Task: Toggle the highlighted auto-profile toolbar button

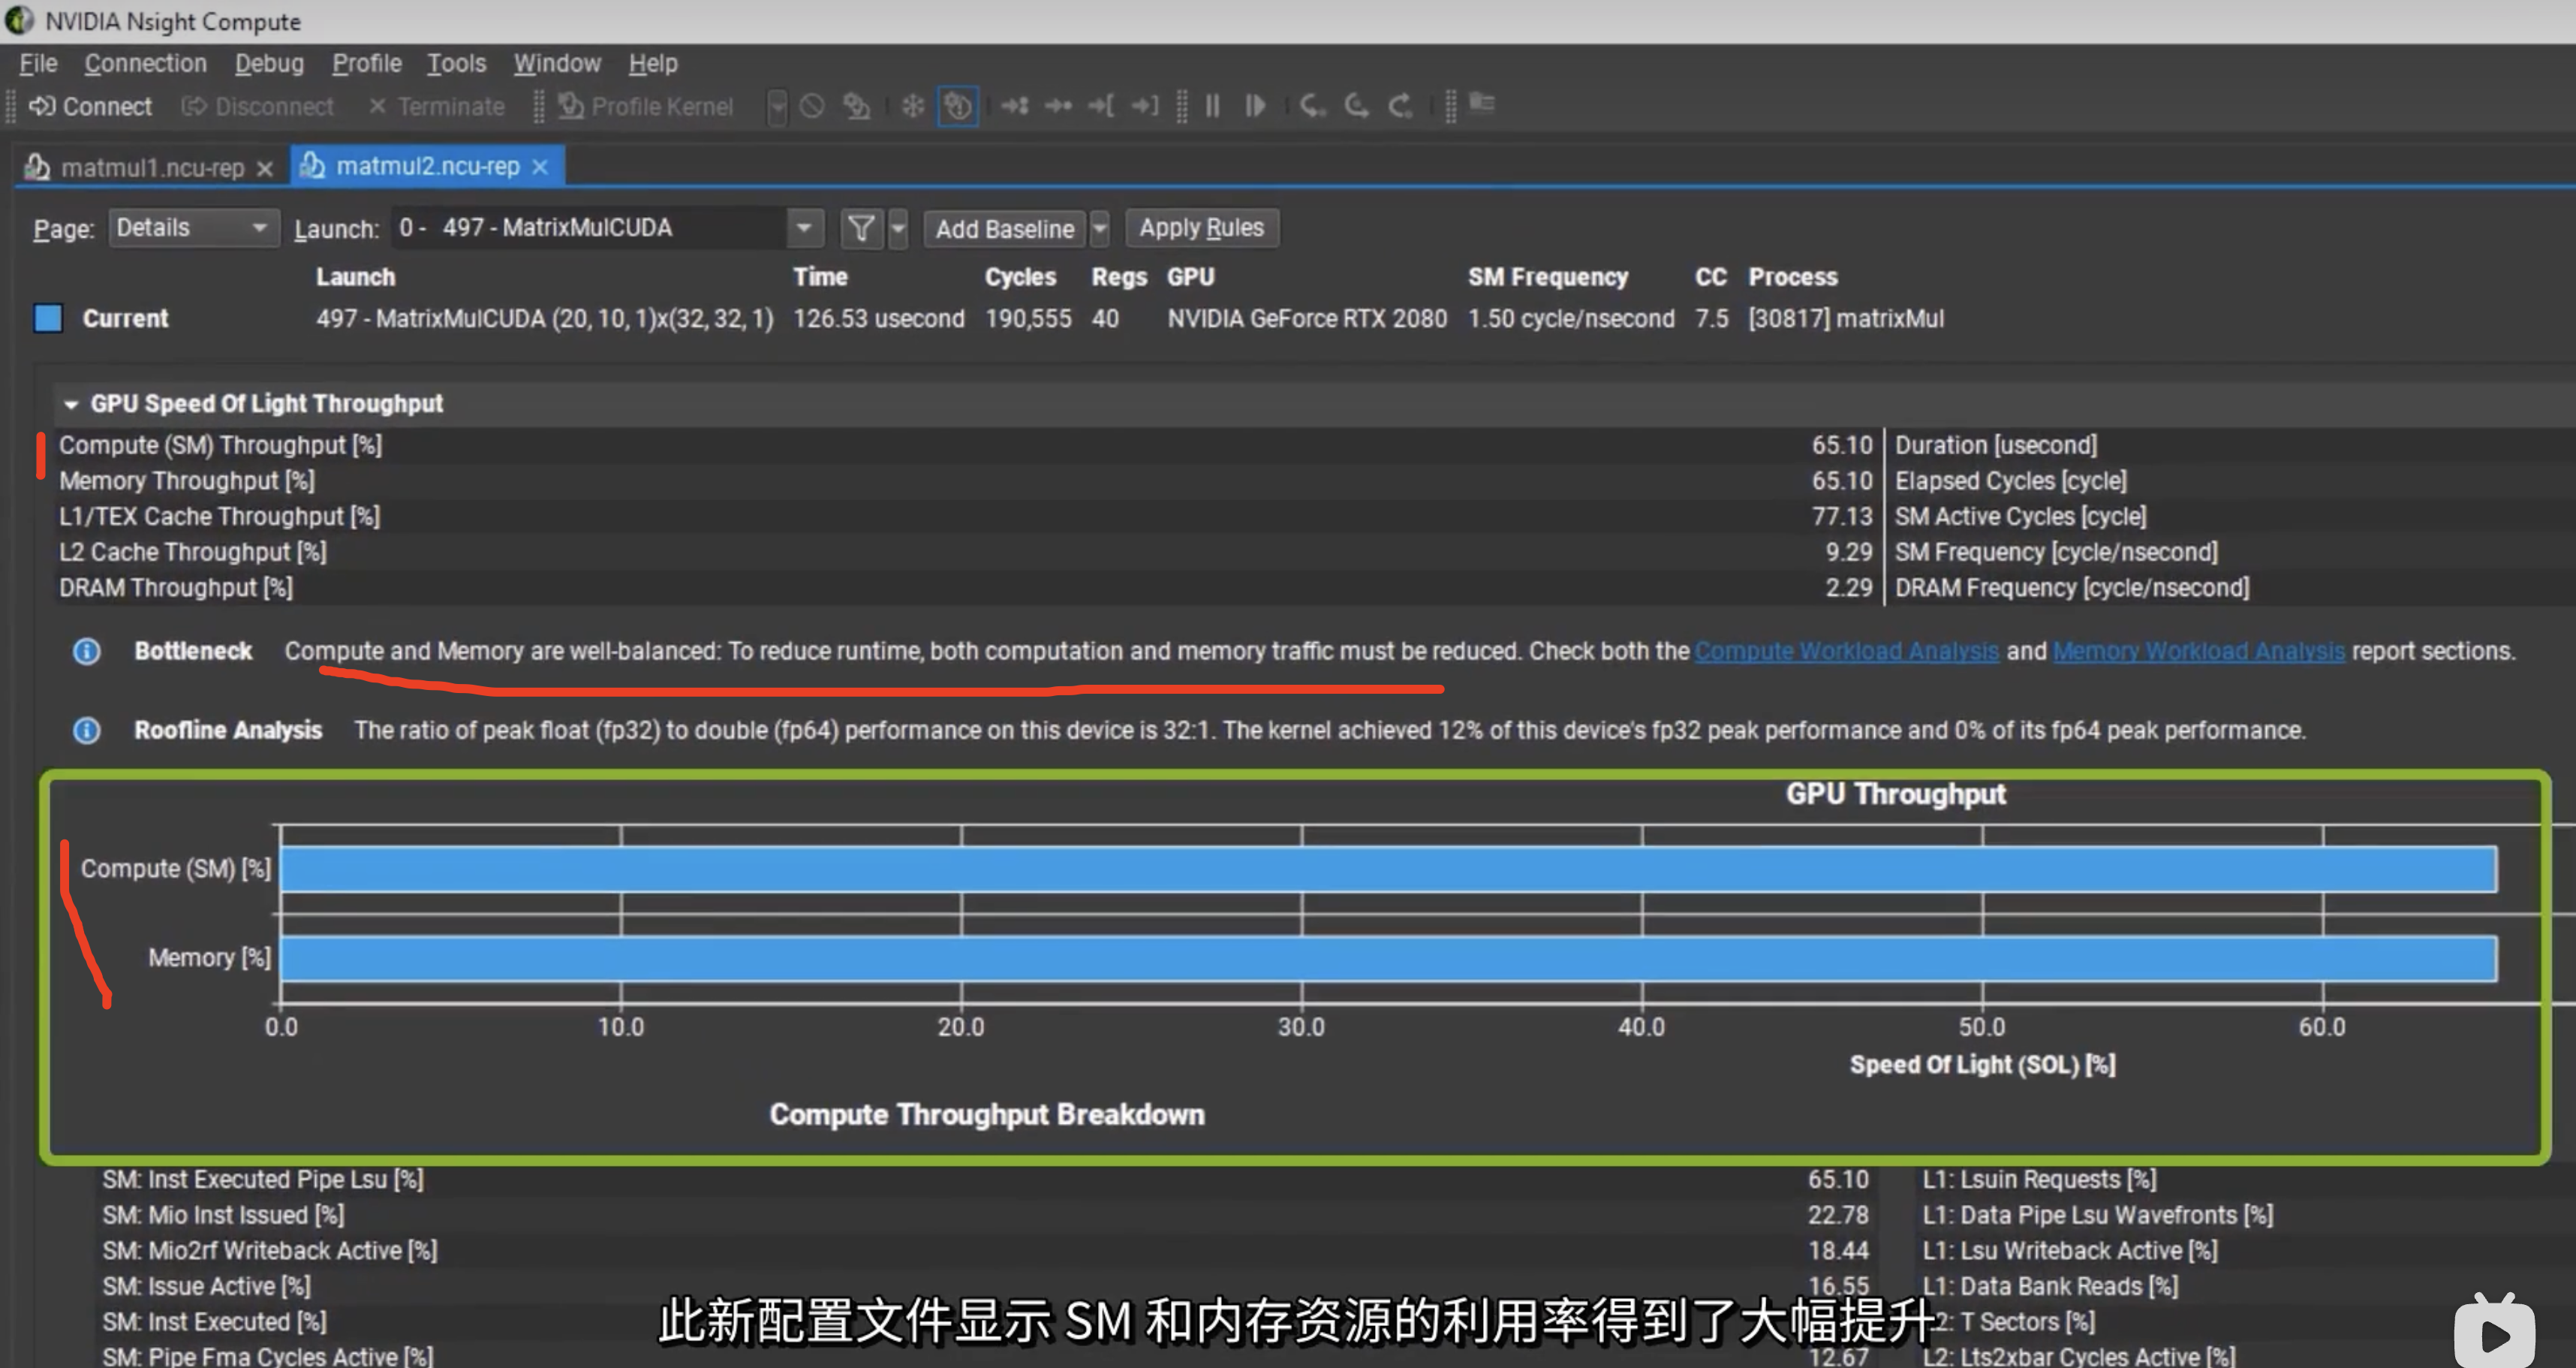Action: coord(957,105)
